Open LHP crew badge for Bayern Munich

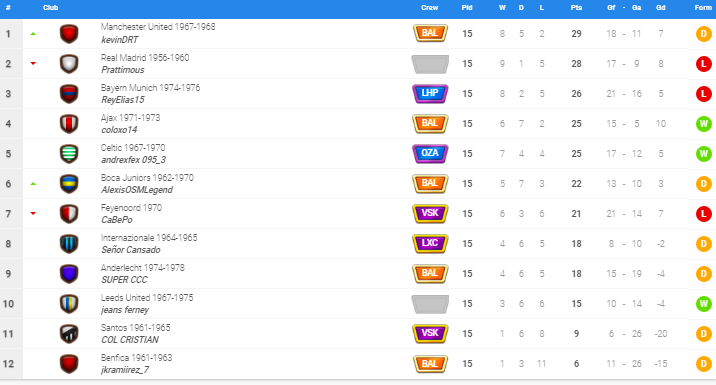click(430, 94)
